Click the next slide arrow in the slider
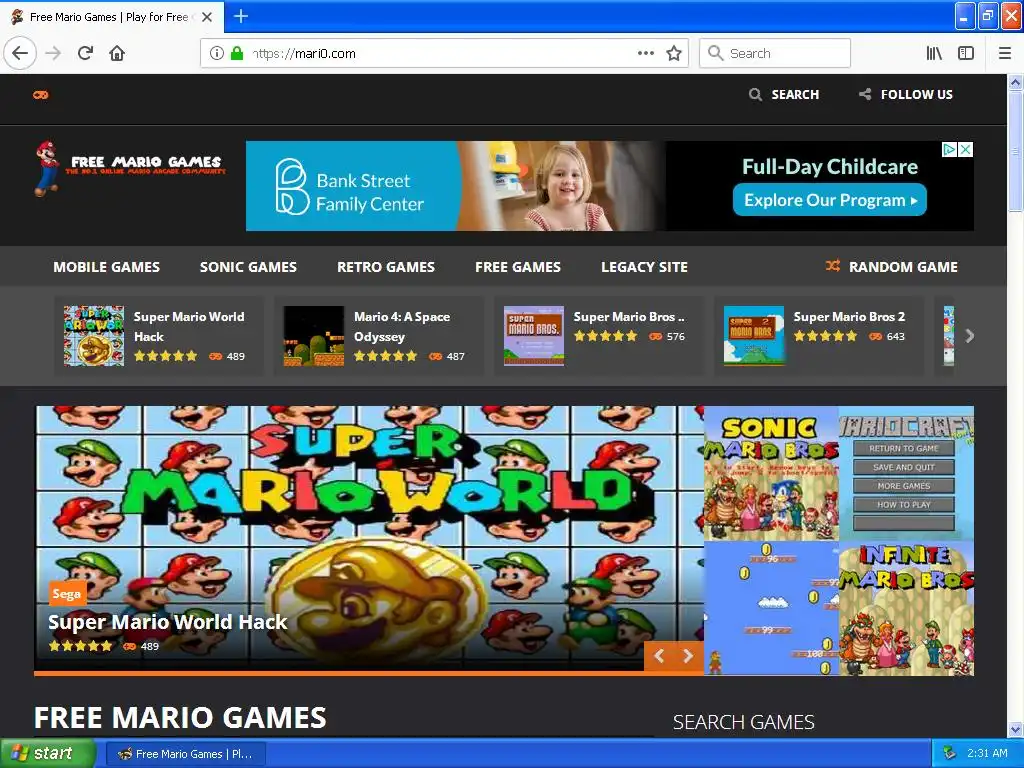The image size is (1024, 768). 688,656
